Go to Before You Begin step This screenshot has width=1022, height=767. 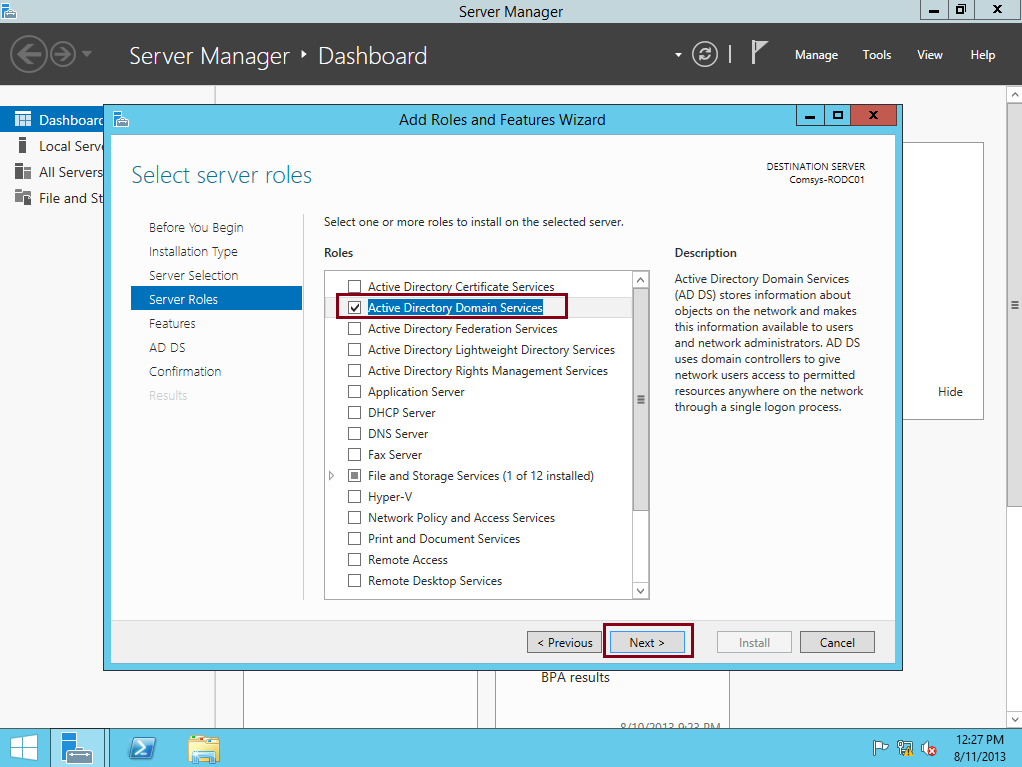(196, 227)
